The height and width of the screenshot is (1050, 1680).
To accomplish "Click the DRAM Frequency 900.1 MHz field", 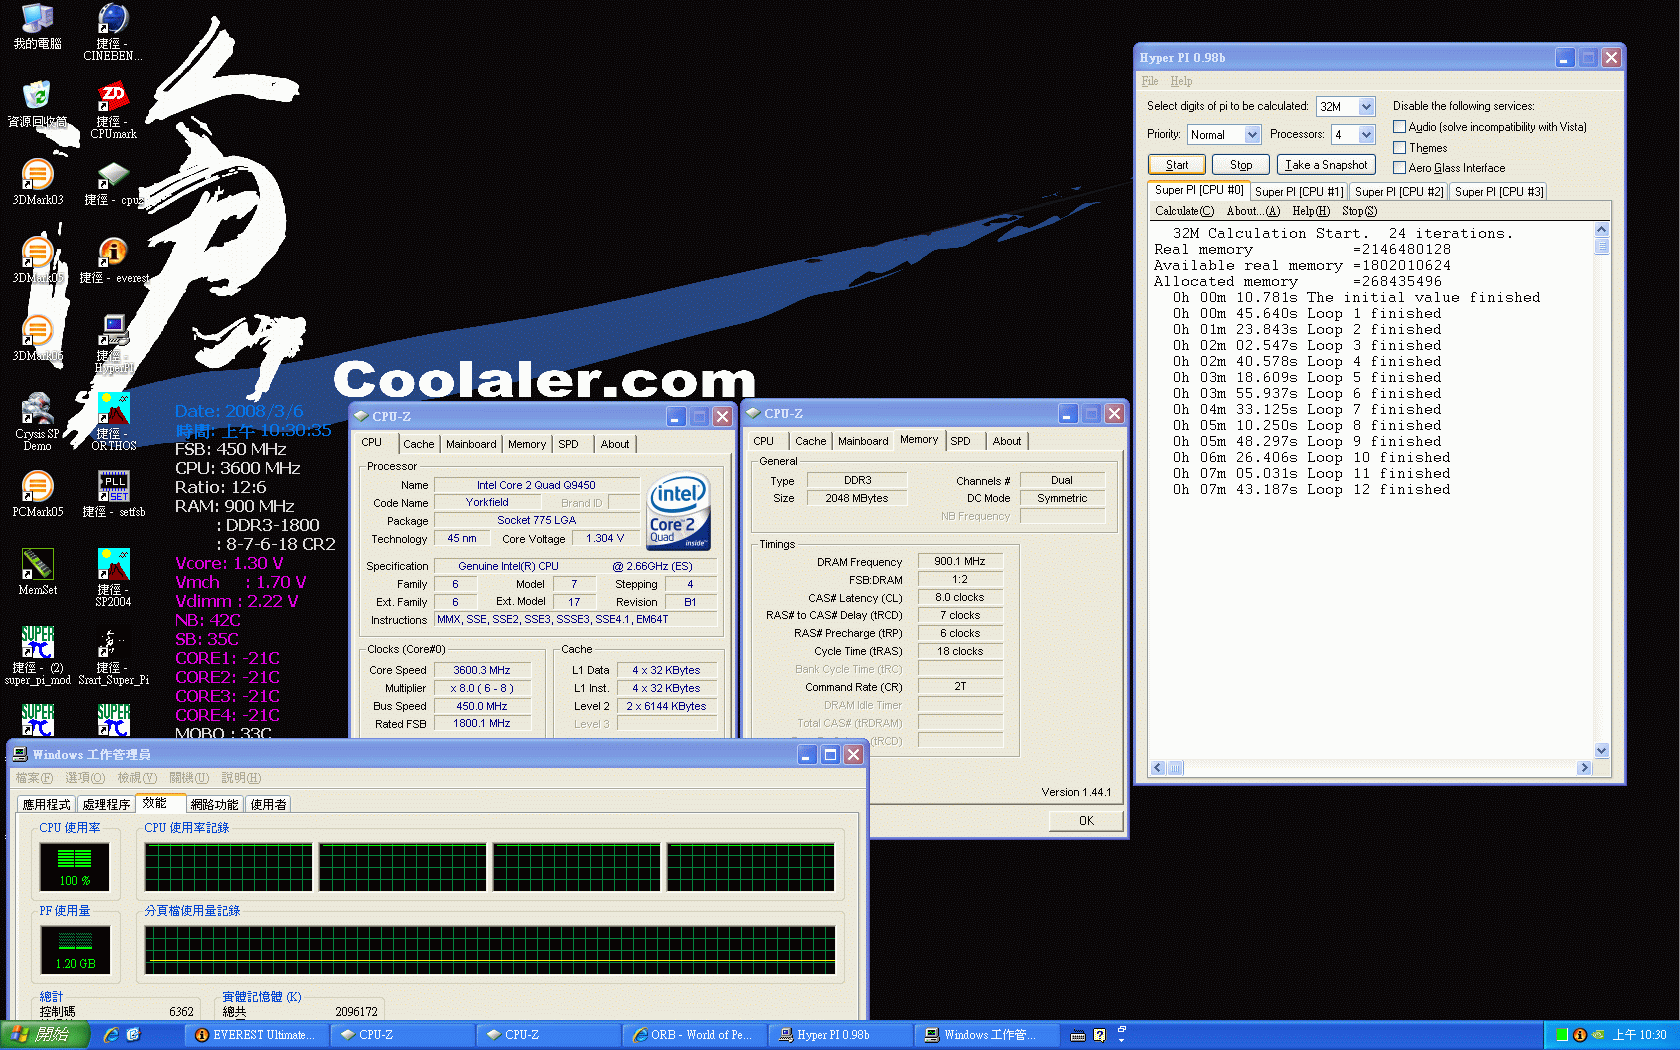I will click(x=960, y=562).
